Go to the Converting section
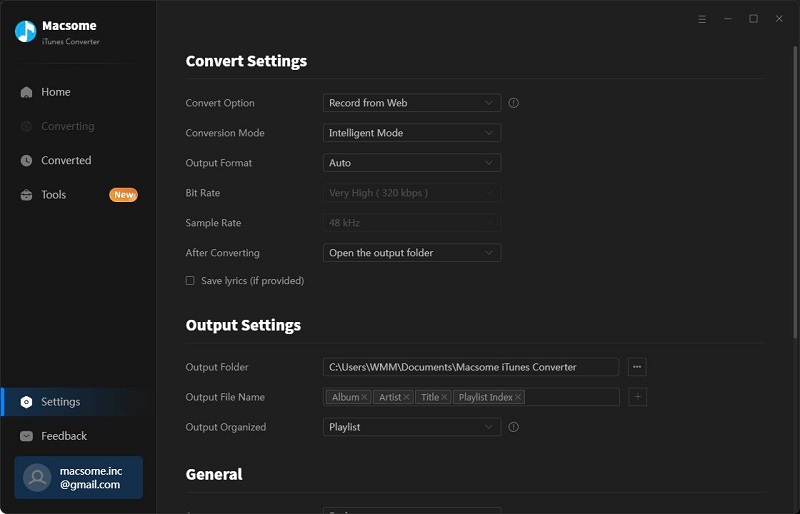 (x=78, y=126)
